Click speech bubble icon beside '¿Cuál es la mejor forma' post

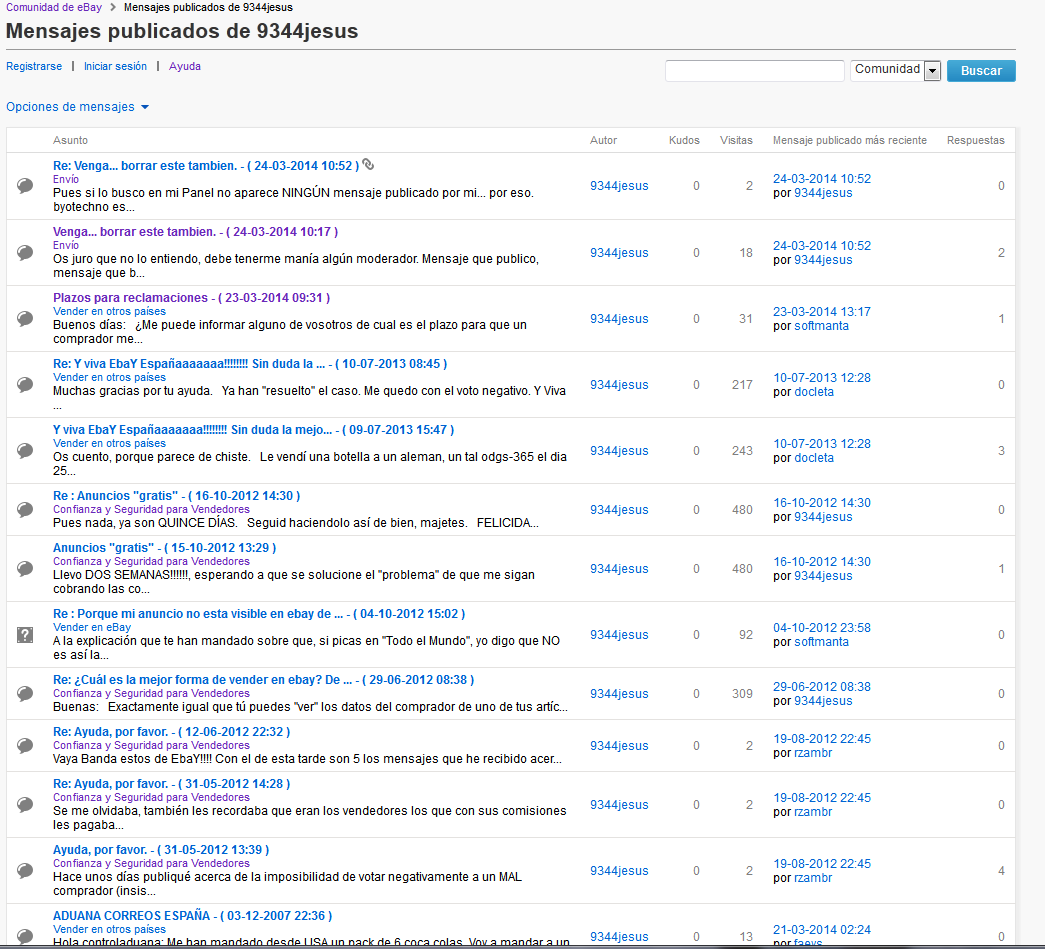click(26, 693)
